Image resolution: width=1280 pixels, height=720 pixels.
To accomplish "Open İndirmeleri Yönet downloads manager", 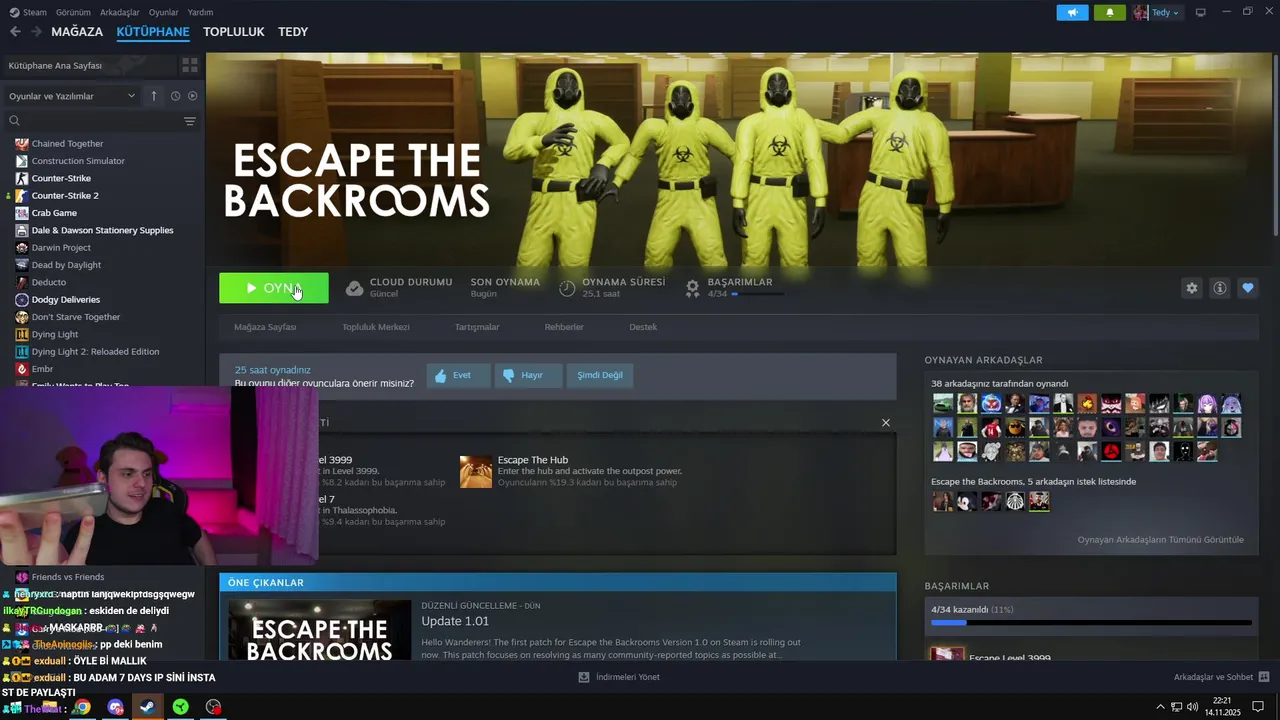I will 619,677.
